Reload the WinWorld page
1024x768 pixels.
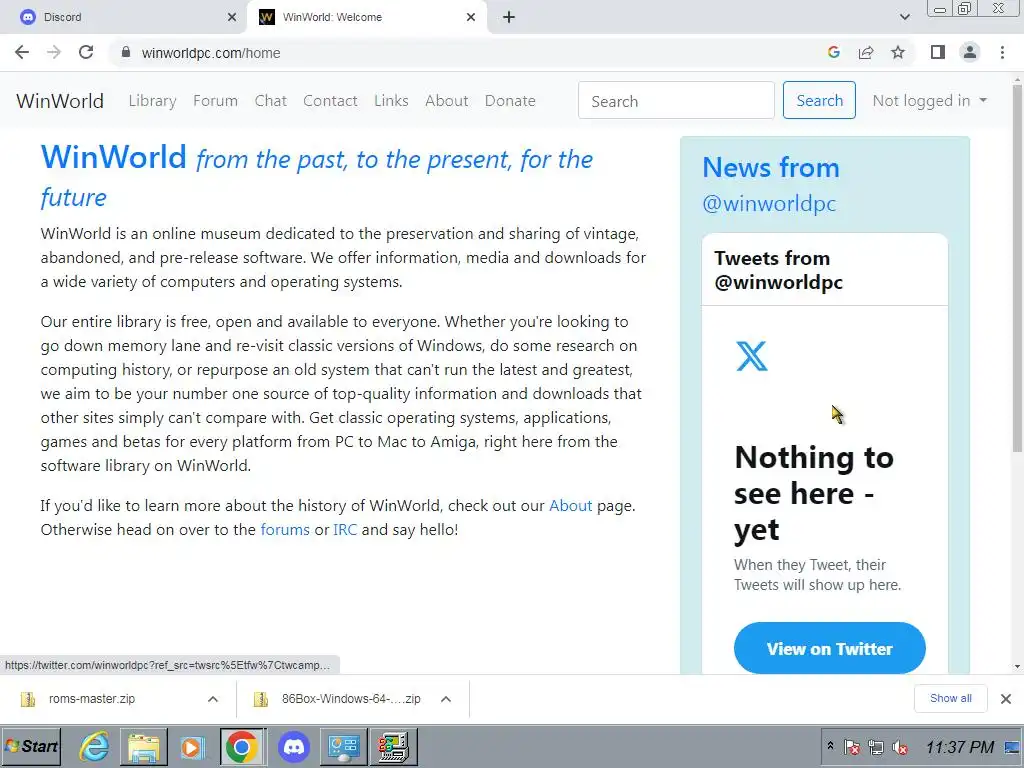(x=86, y=52)
